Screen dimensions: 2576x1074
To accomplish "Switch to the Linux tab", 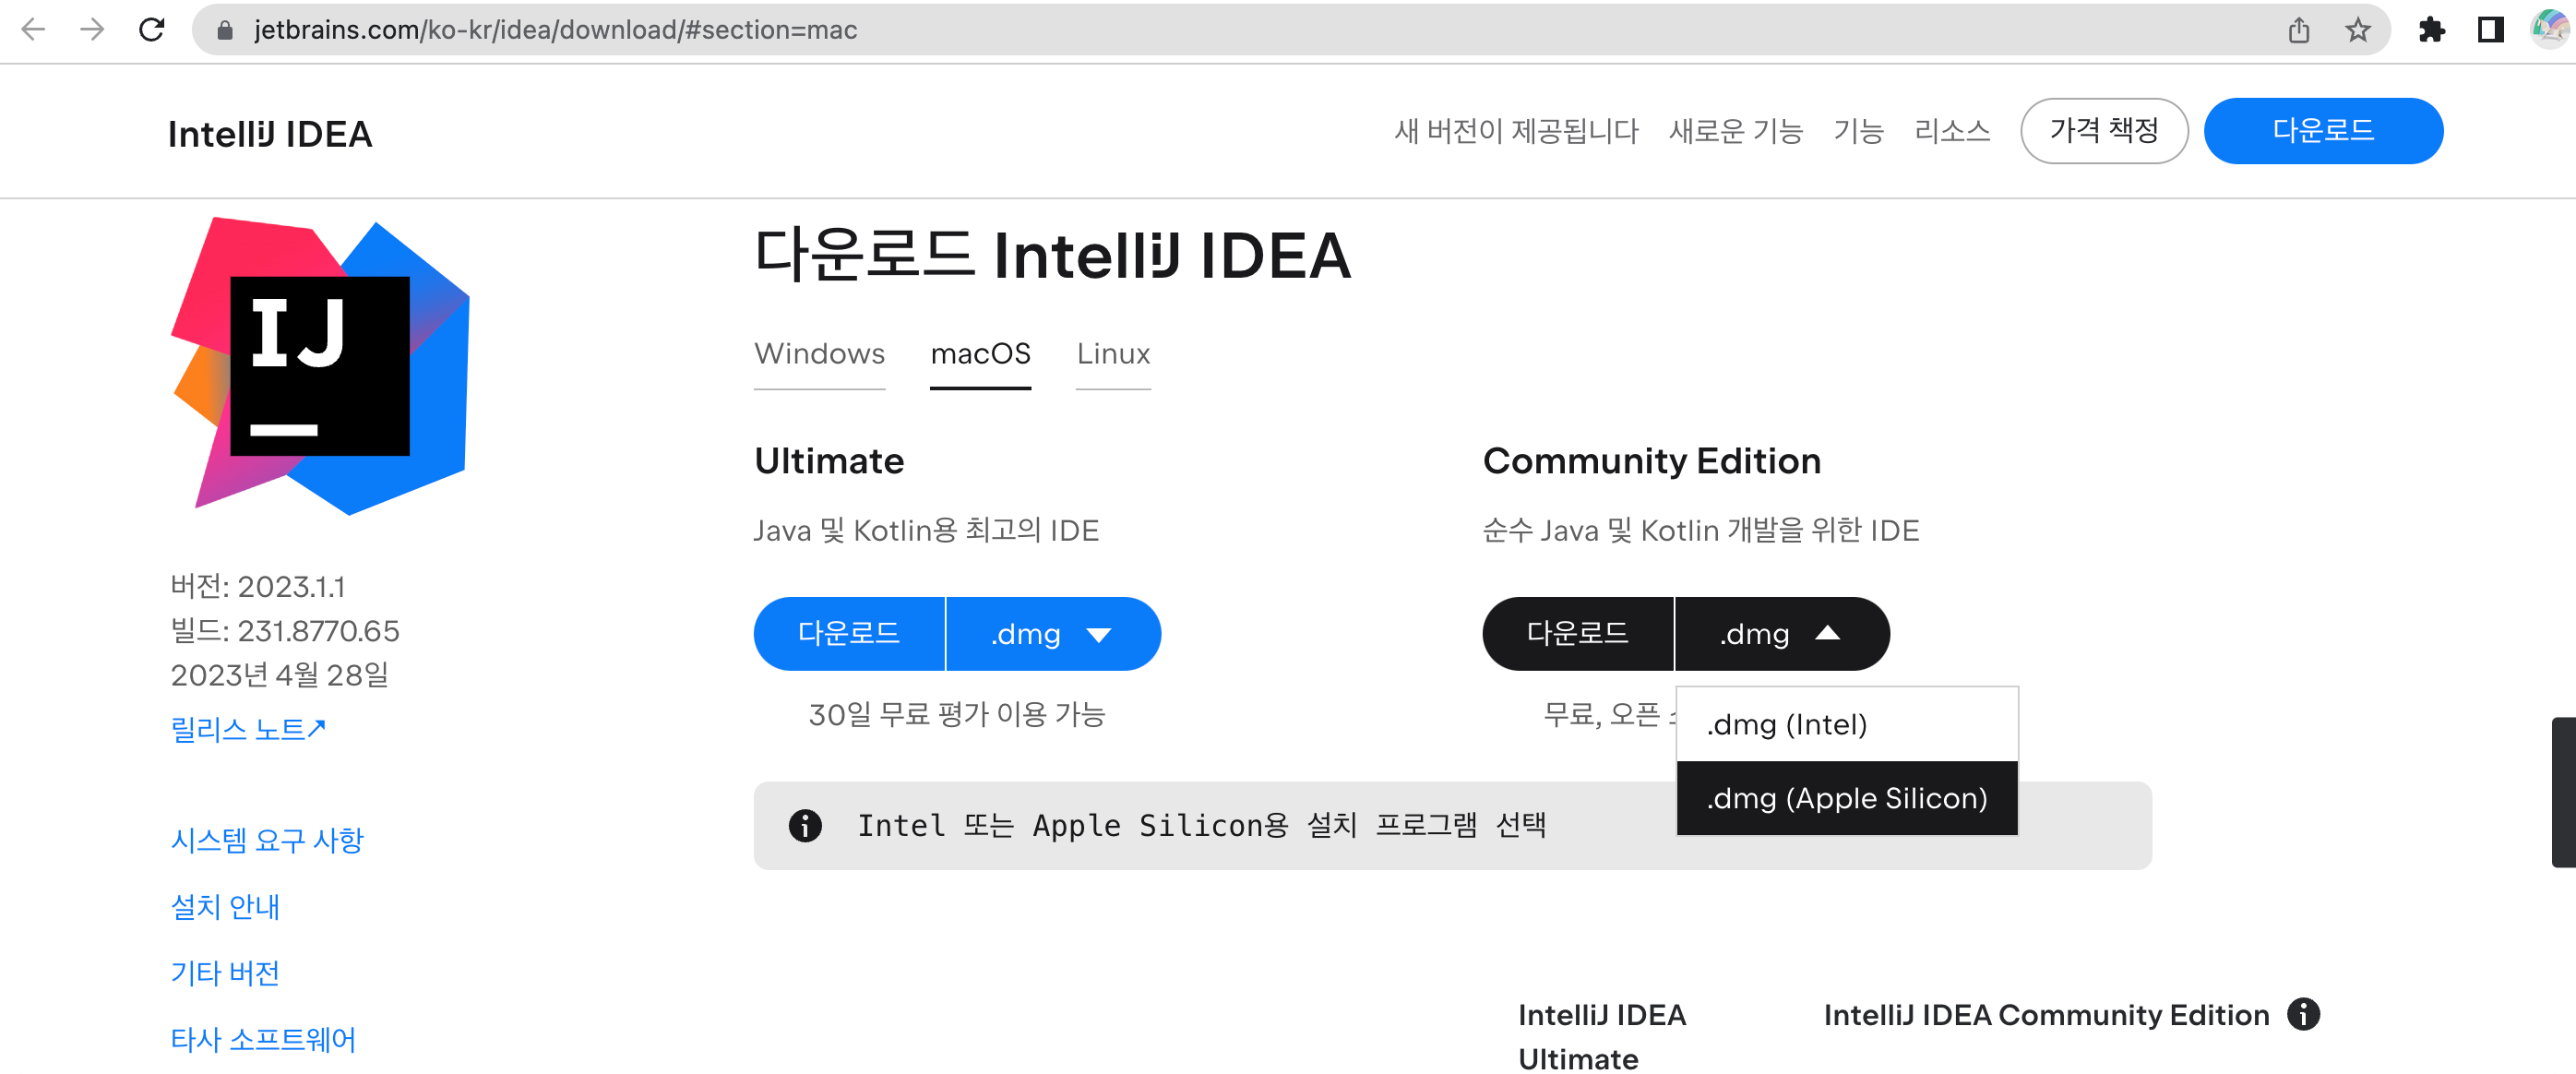I will tap(1113, 354).
